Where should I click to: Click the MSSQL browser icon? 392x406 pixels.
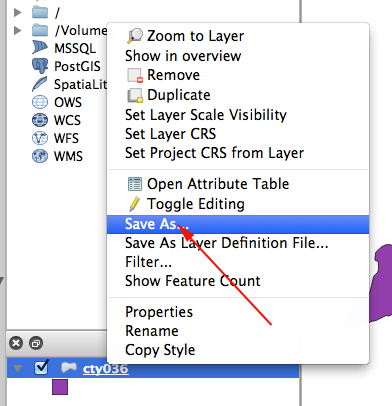pyautogui.click(x=40, y=47)
